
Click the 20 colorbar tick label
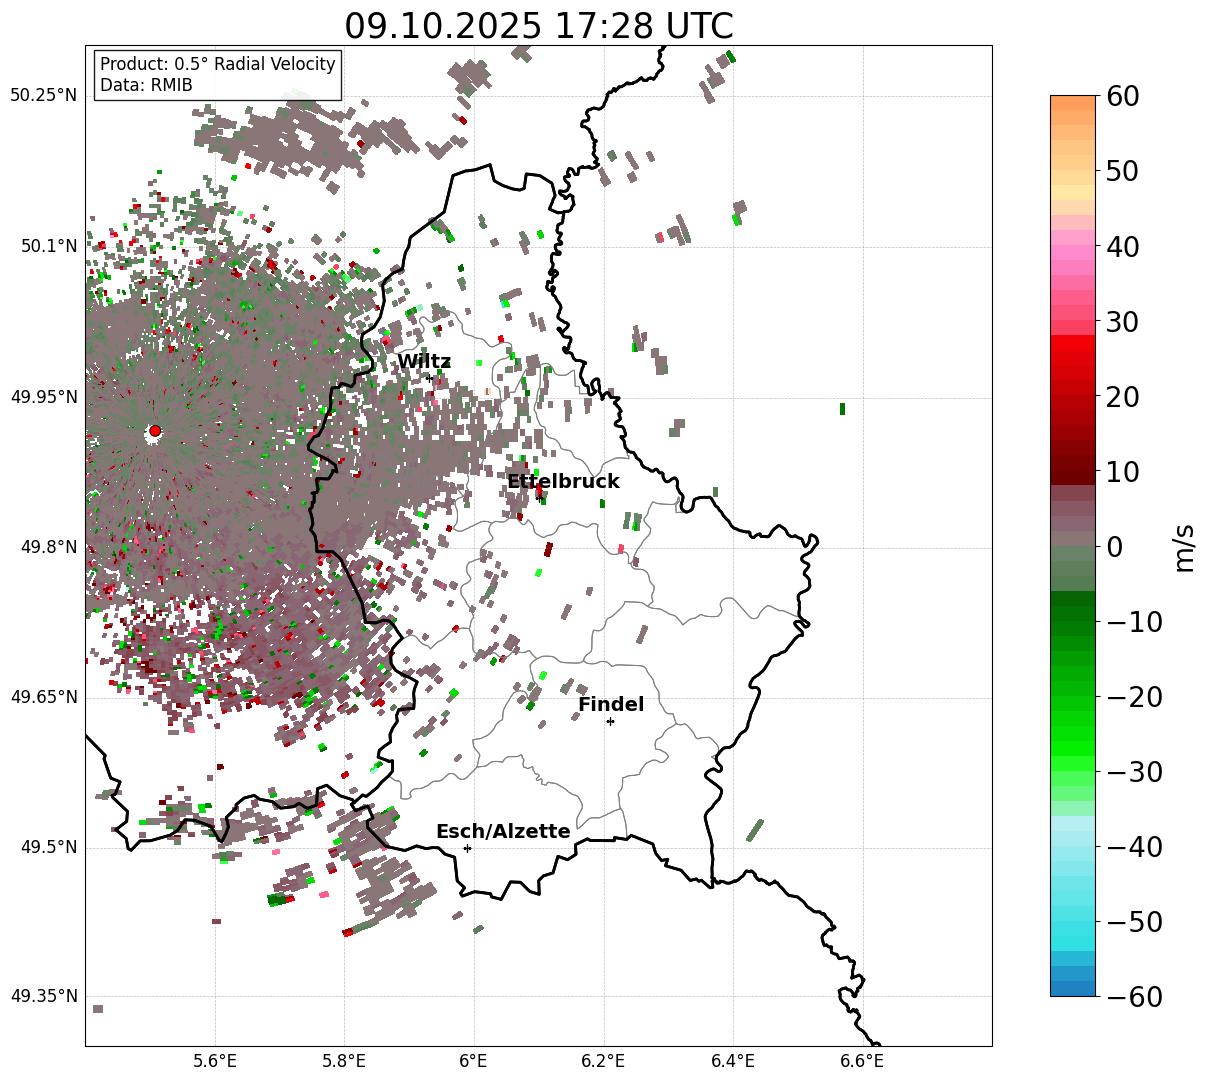[1124, 397]
